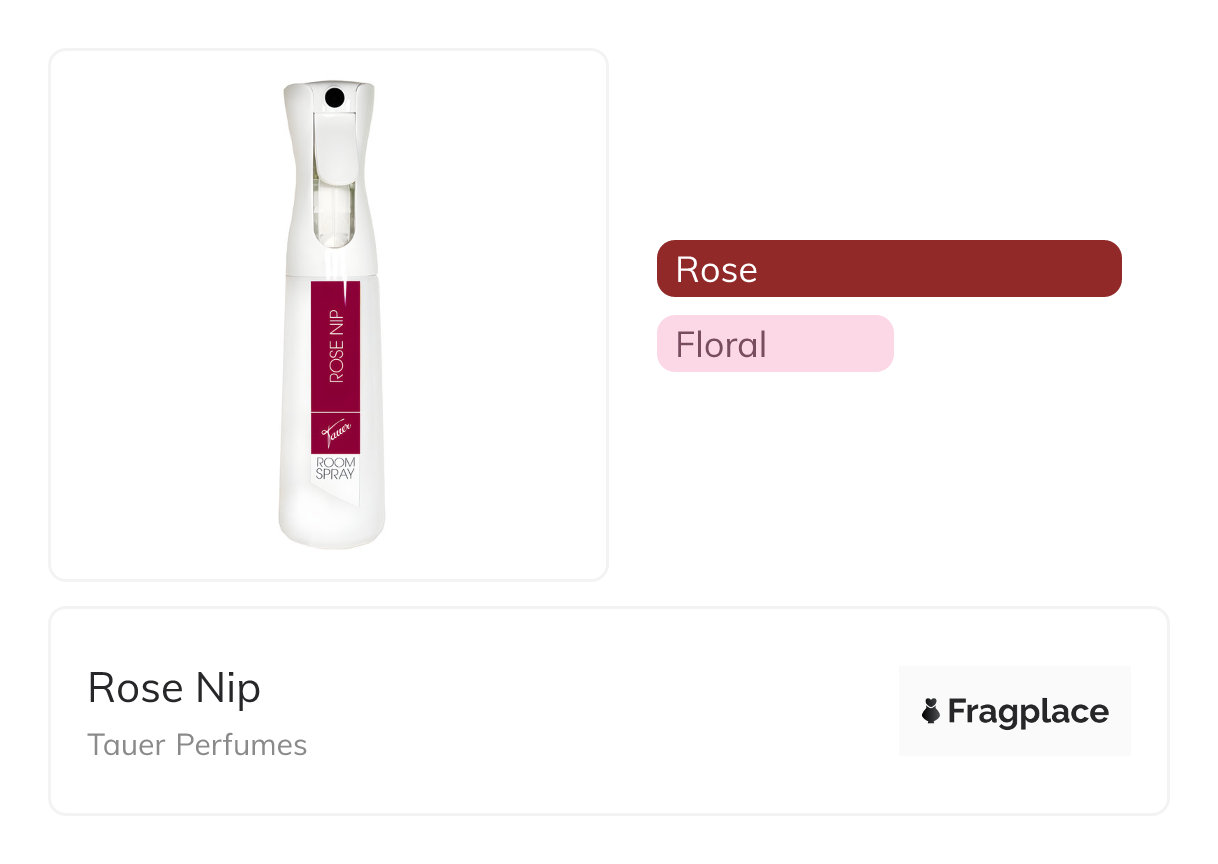Click the vertical ROSE NIP bottle label

[335, 345]
